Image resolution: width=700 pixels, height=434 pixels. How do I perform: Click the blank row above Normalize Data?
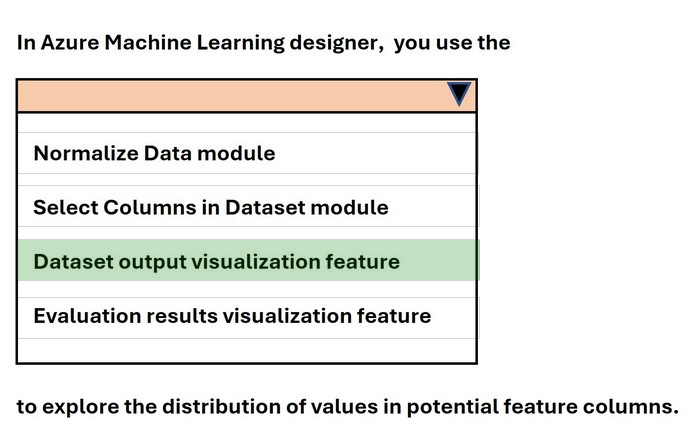click(x=246, y=123)
